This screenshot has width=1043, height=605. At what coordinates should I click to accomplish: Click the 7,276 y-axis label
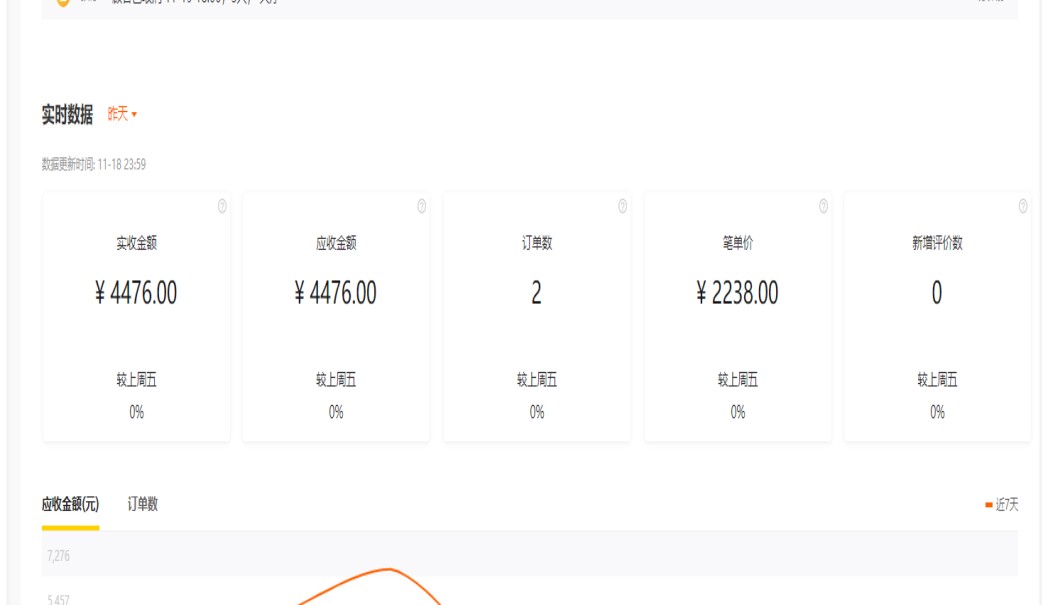tap(59, 555)
